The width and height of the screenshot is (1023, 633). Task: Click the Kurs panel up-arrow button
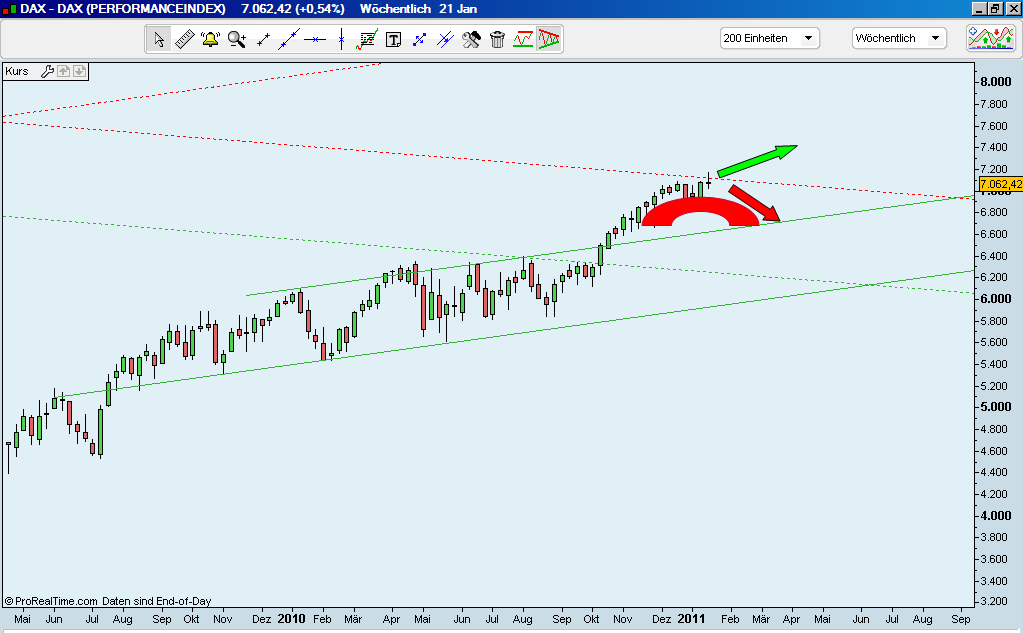pos(62,71)
